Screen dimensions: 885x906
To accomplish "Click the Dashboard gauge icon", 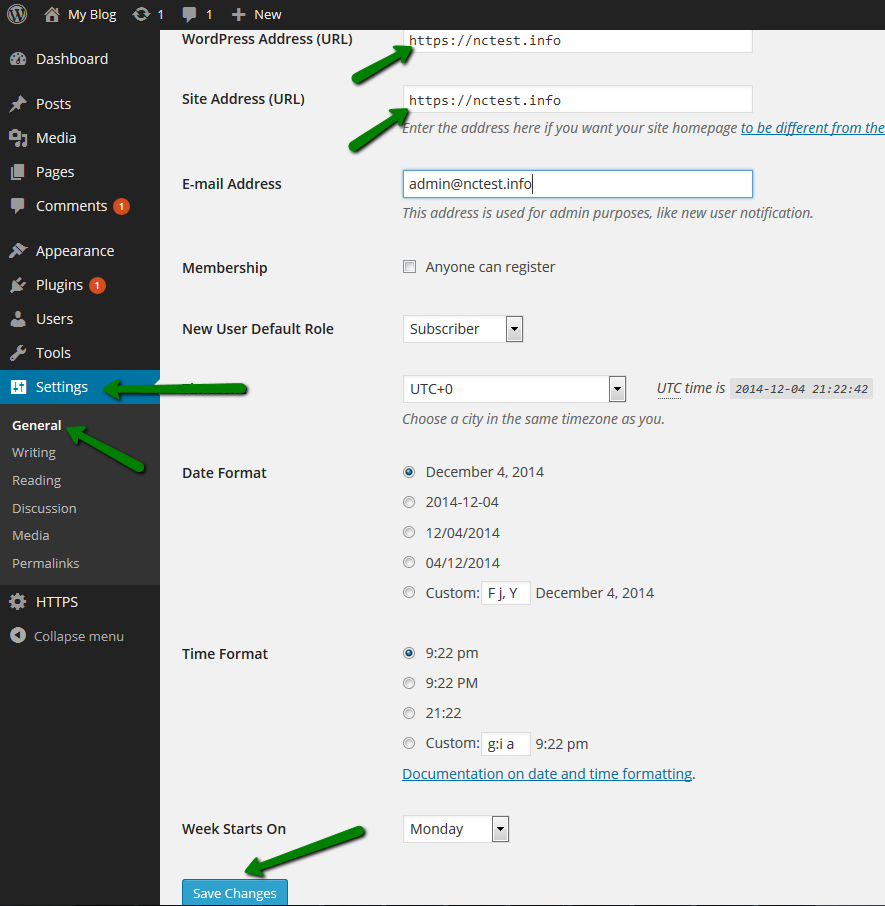I will click(x=18, y=58).
